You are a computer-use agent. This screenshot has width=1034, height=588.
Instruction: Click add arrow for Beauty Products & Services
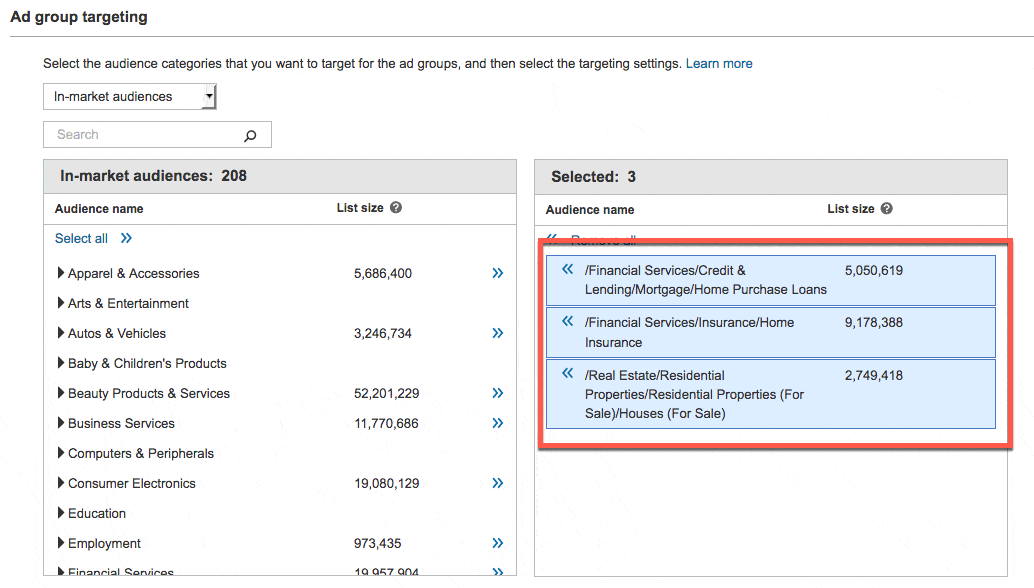497,393
